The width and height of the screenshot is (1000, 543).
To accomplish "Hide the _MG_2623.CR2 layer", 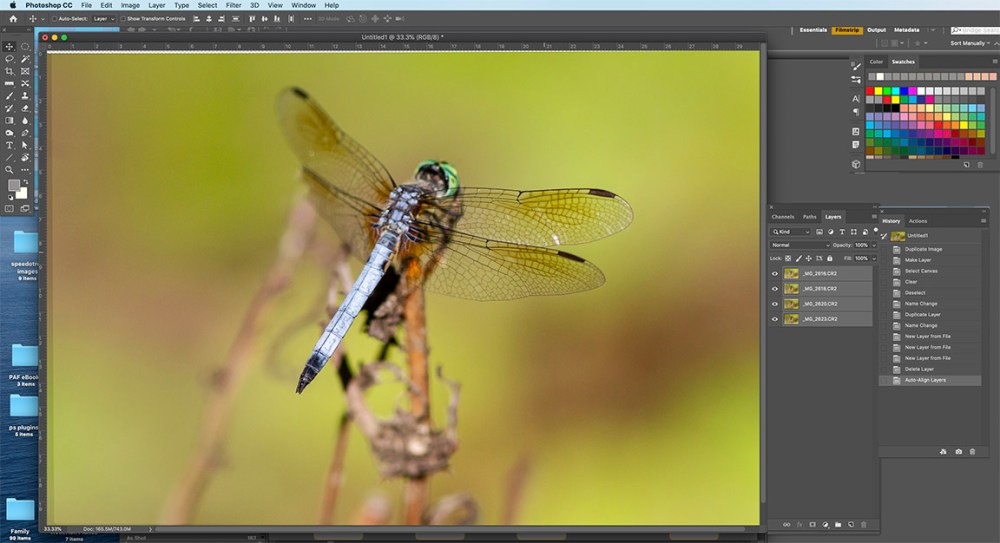I will [x=775, y=319].
